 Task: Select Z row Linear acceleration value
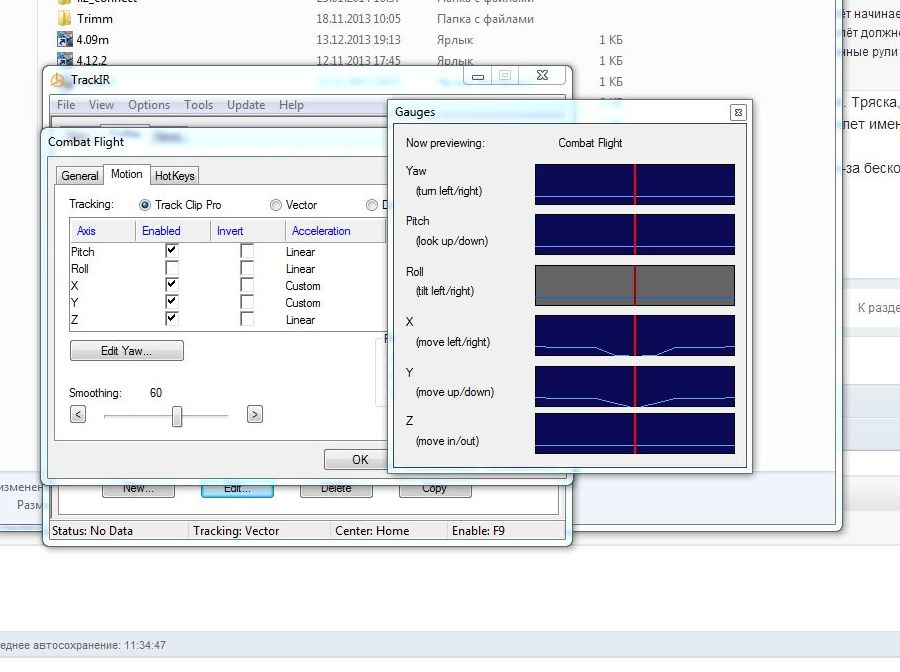[x=300, y=320]
